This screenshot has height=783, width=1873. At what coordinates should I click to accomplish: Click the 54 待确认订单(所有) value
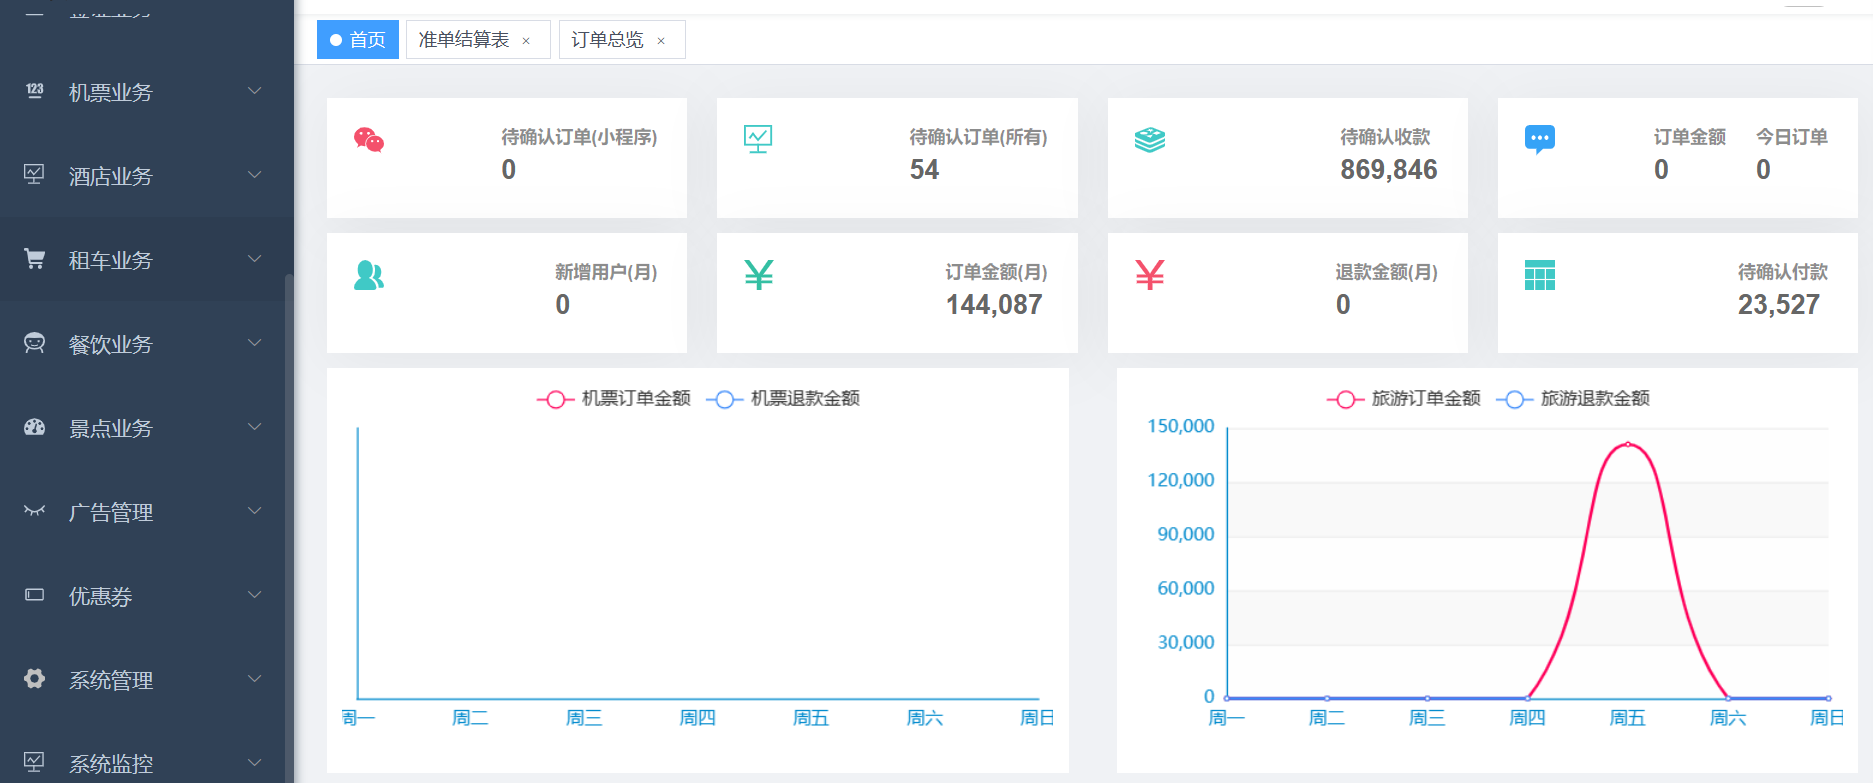click(924, 170)
